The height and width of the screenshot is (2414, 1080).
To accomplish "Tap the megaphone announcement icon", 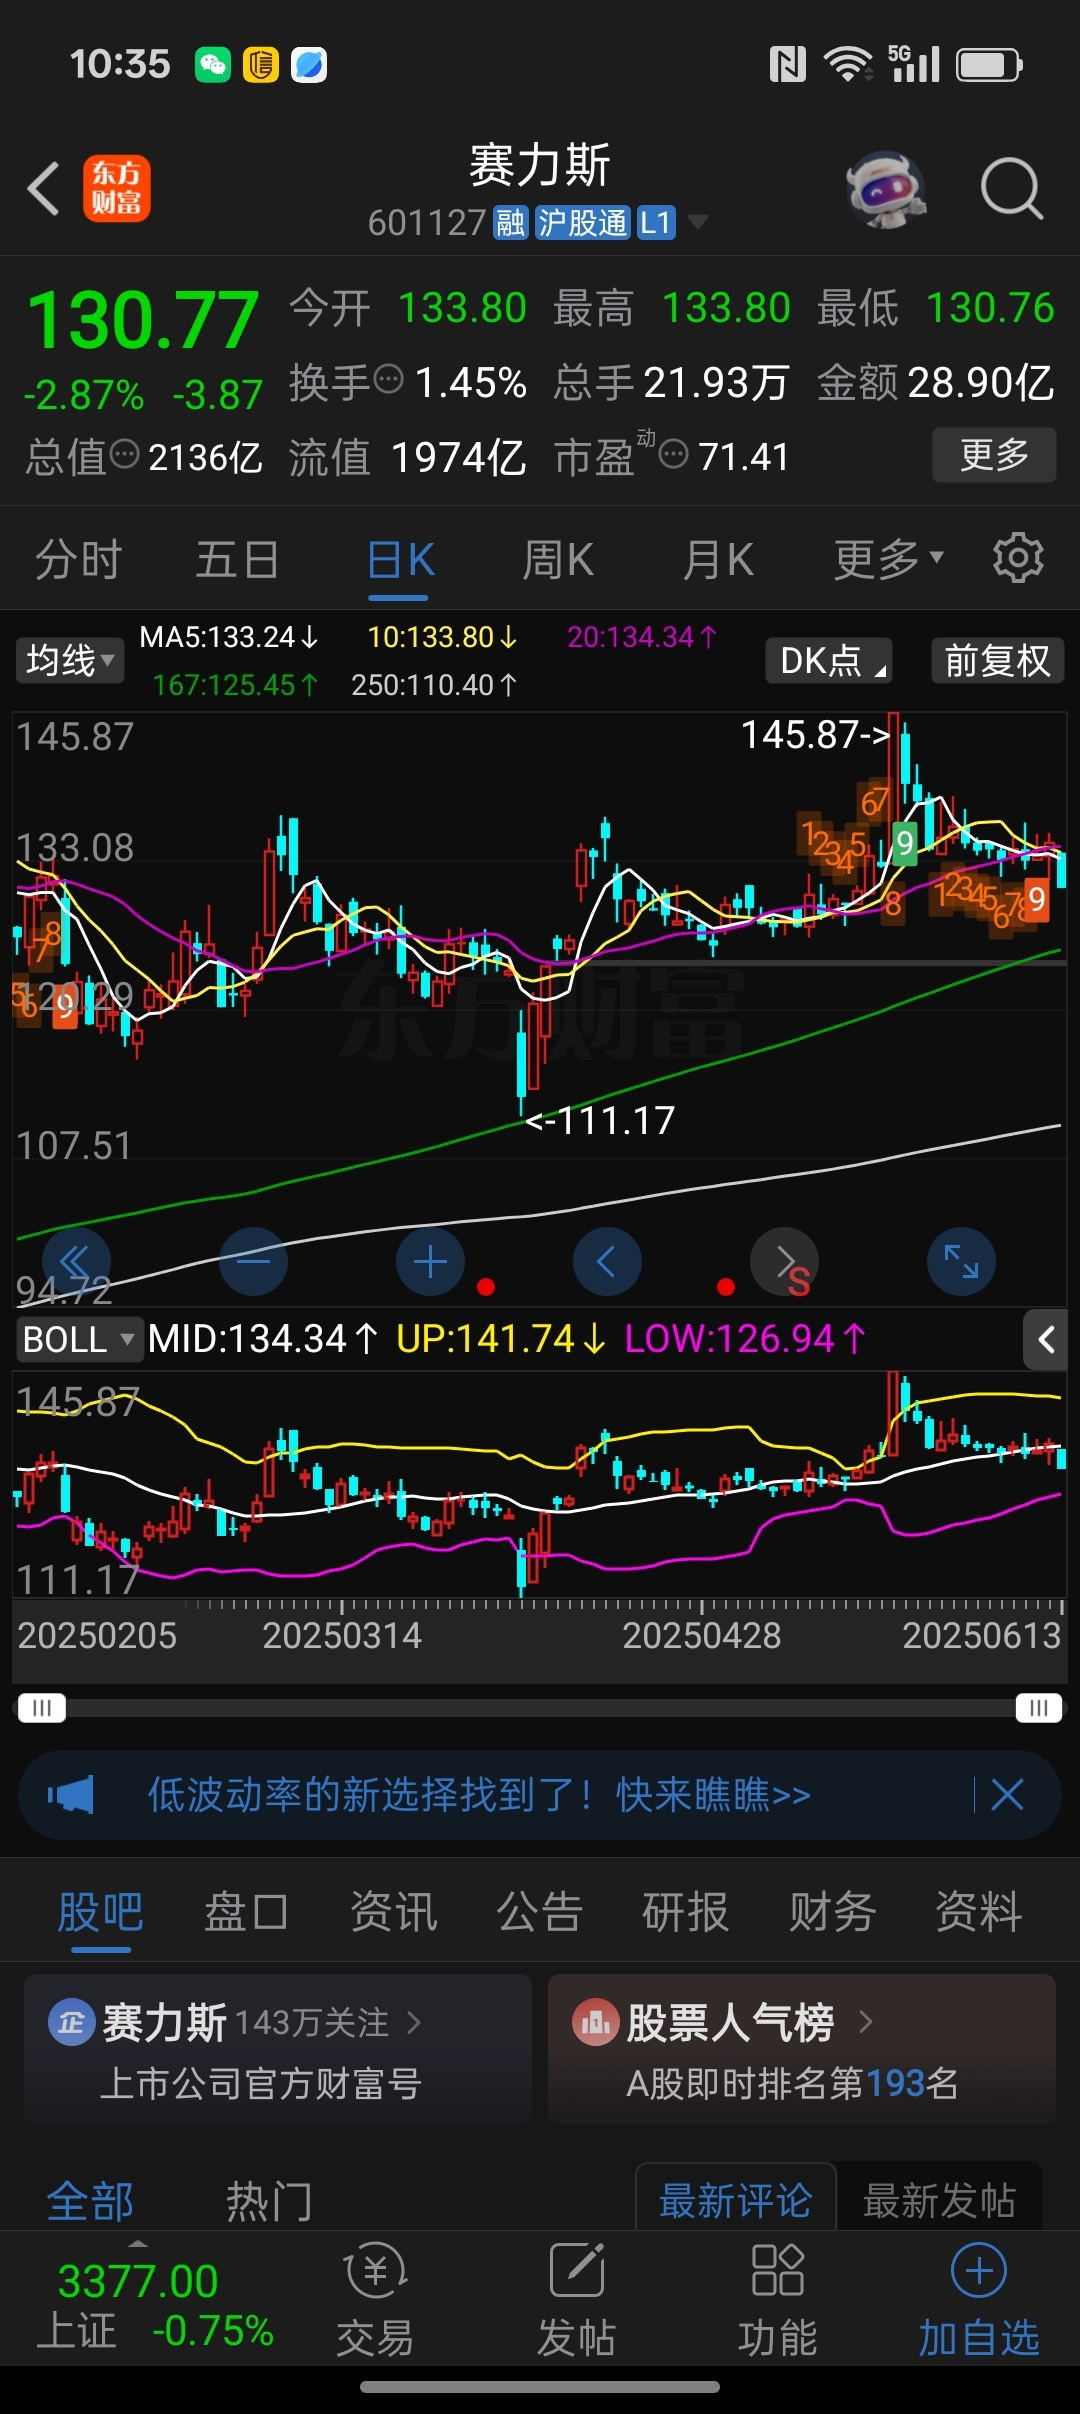I will pyautogui.click(x=70, y=1795).
